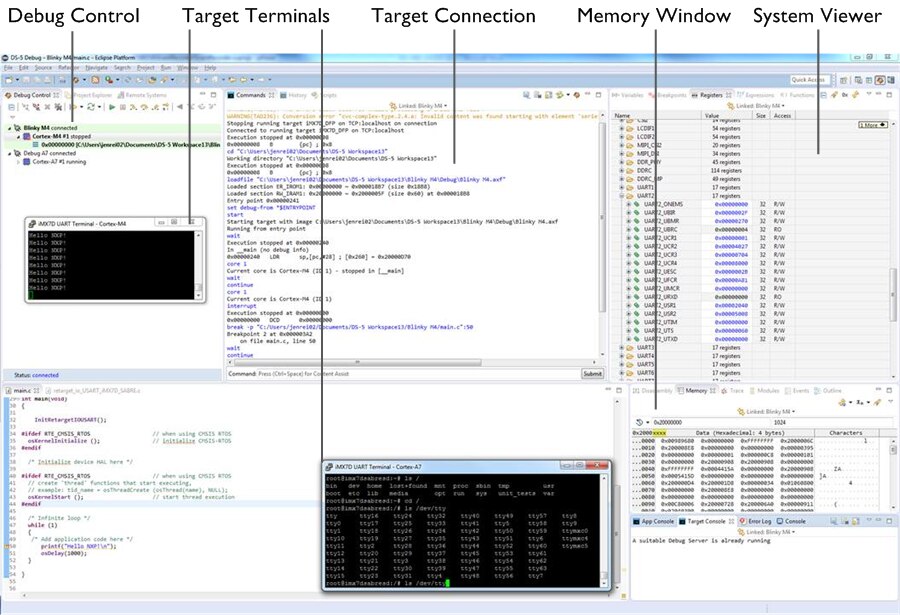The width and height of the screenshot is (900, 615).
Task: Click the UART2_USR1 register value cell
Action: pos(731,305)
